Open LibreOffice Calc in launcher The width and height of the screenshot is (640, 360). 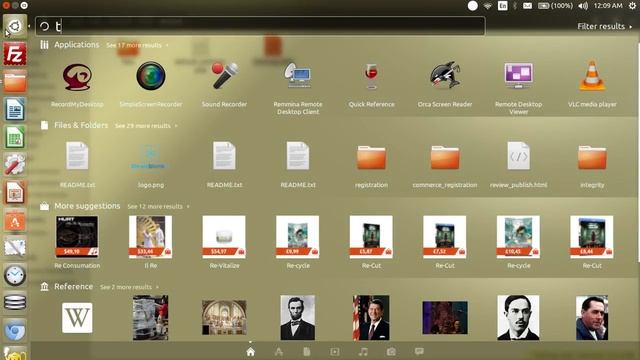pyautogui.click(x=15, y=137)
